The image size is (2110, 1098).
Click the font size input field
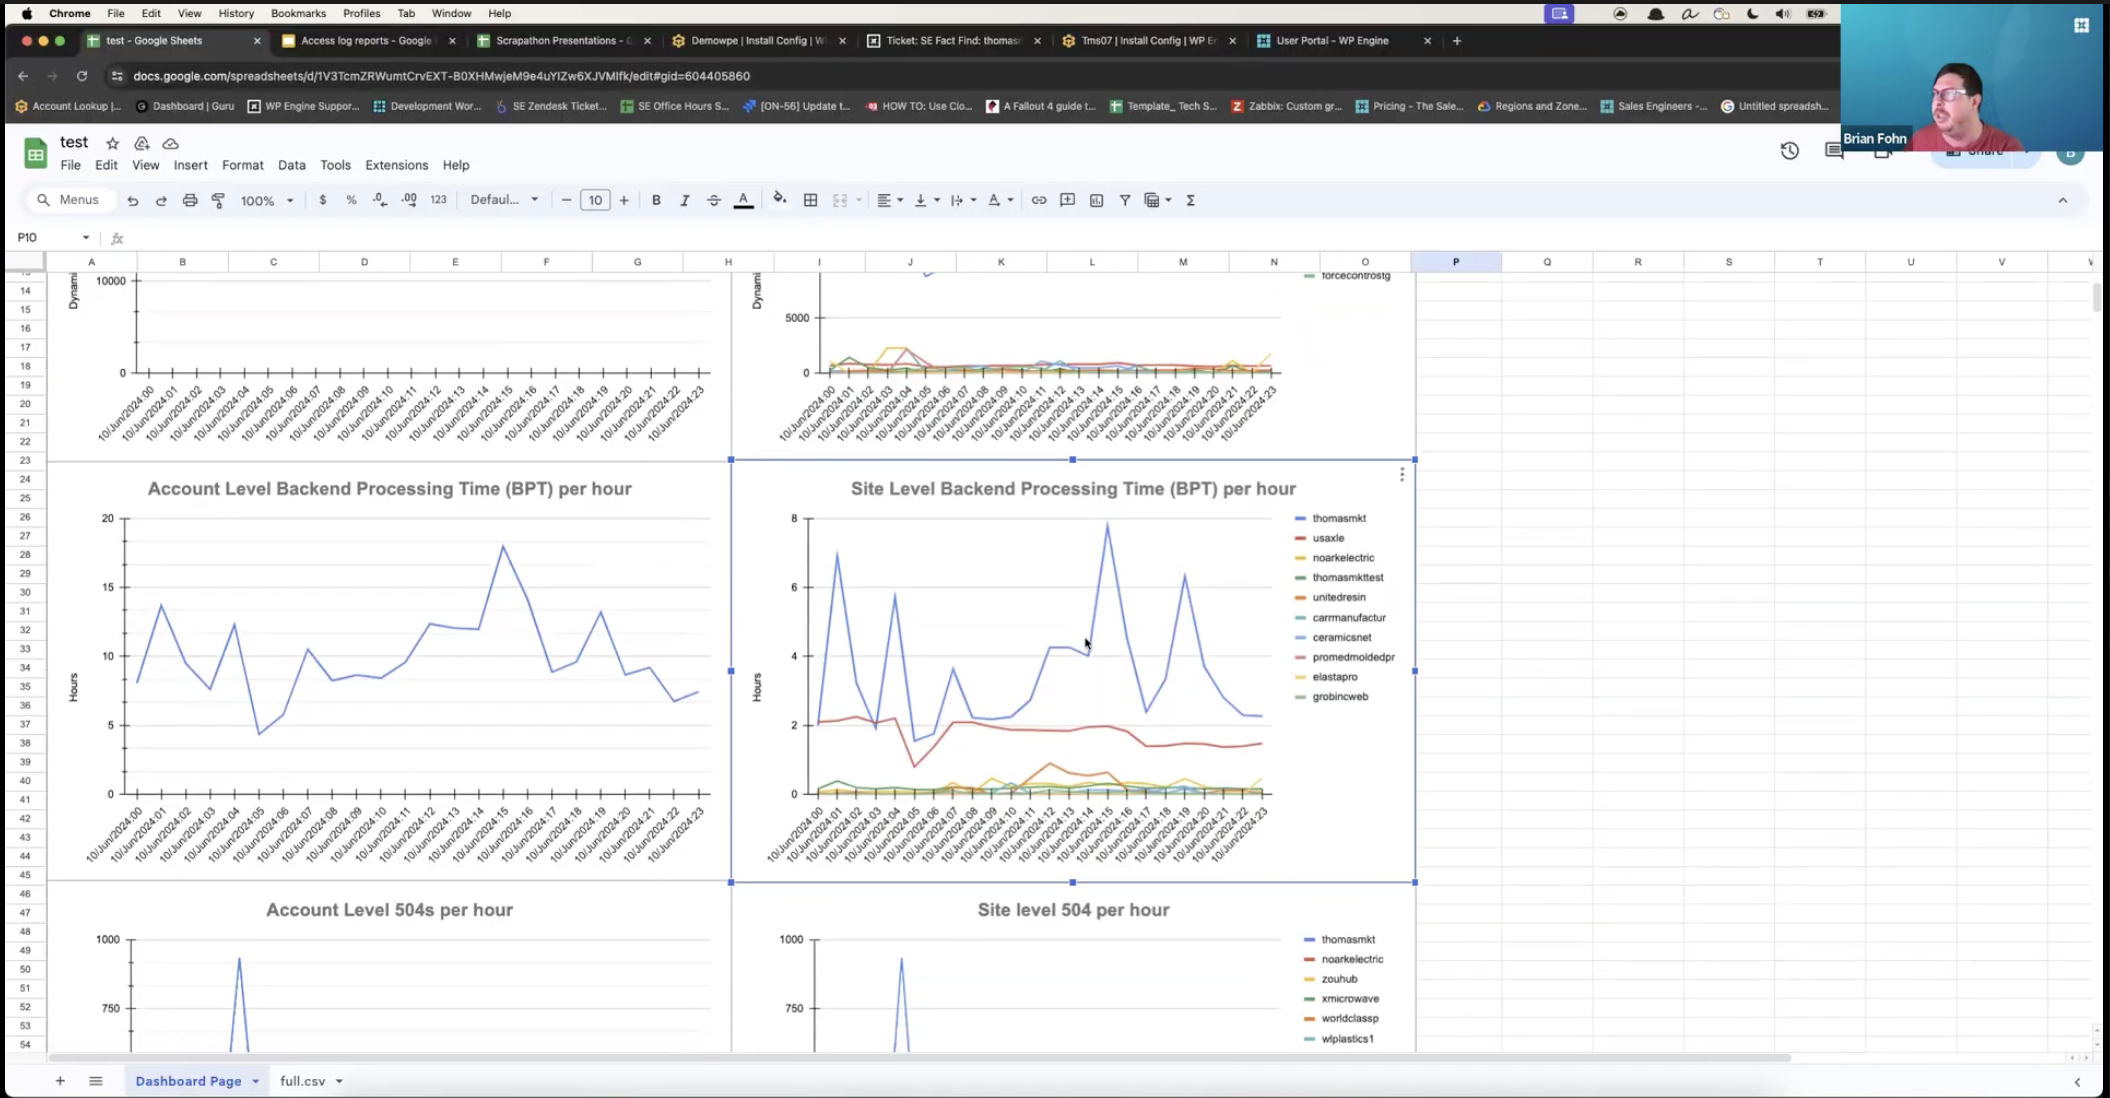[595, 200]
